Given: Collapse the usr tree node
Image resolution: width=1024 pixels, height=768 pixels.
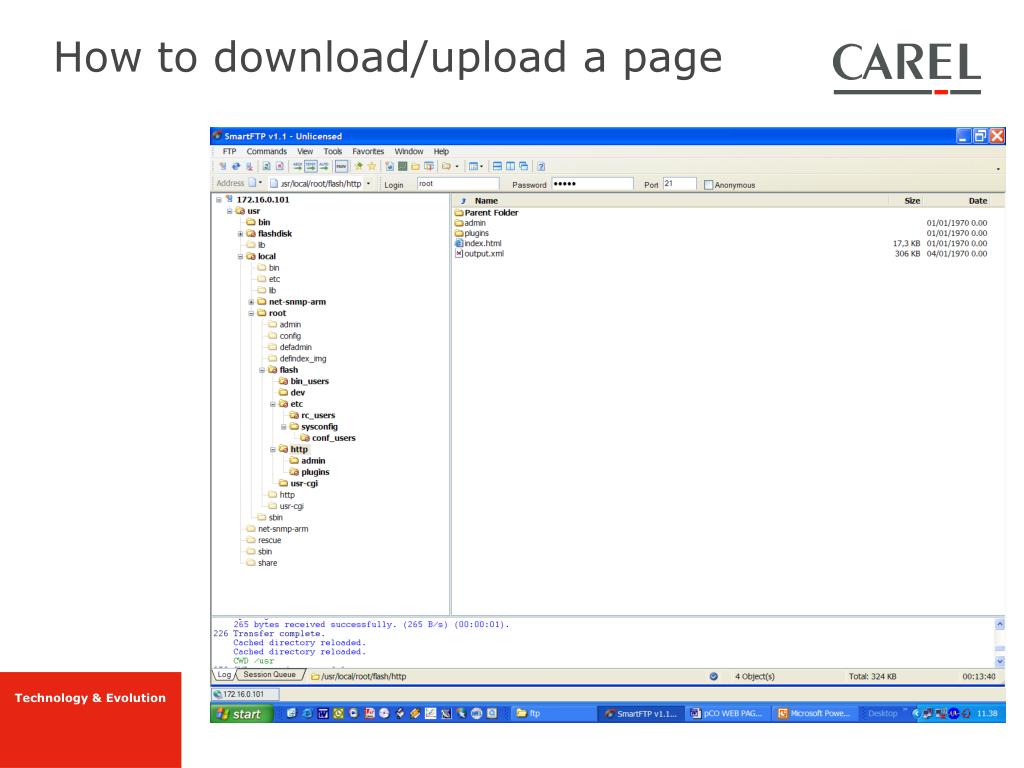Looking at the screenshot, I should (x=229, y=211).
